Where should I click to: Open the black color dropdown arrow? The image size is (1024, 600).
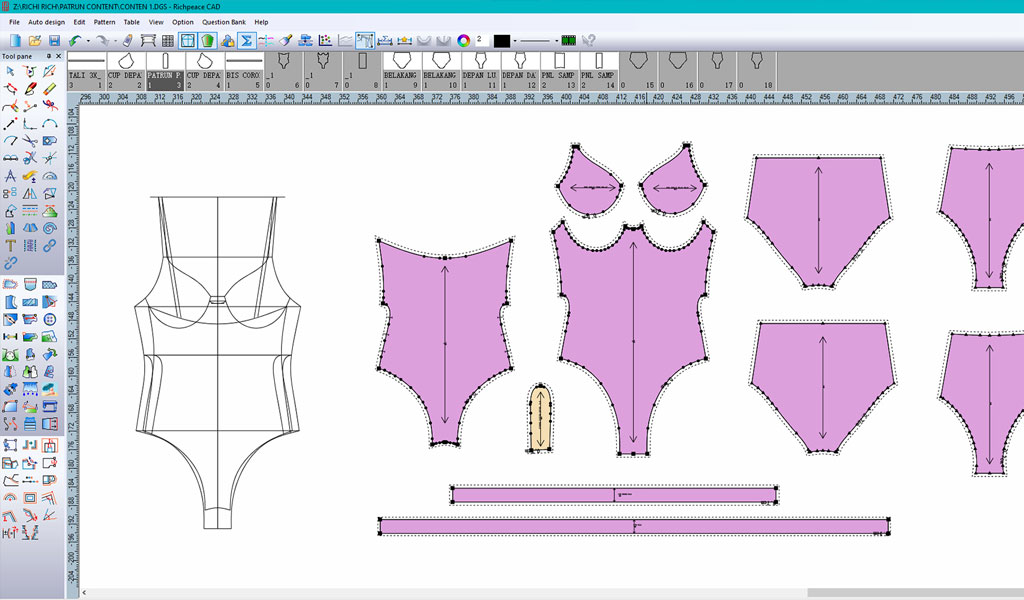click(515, 41)
